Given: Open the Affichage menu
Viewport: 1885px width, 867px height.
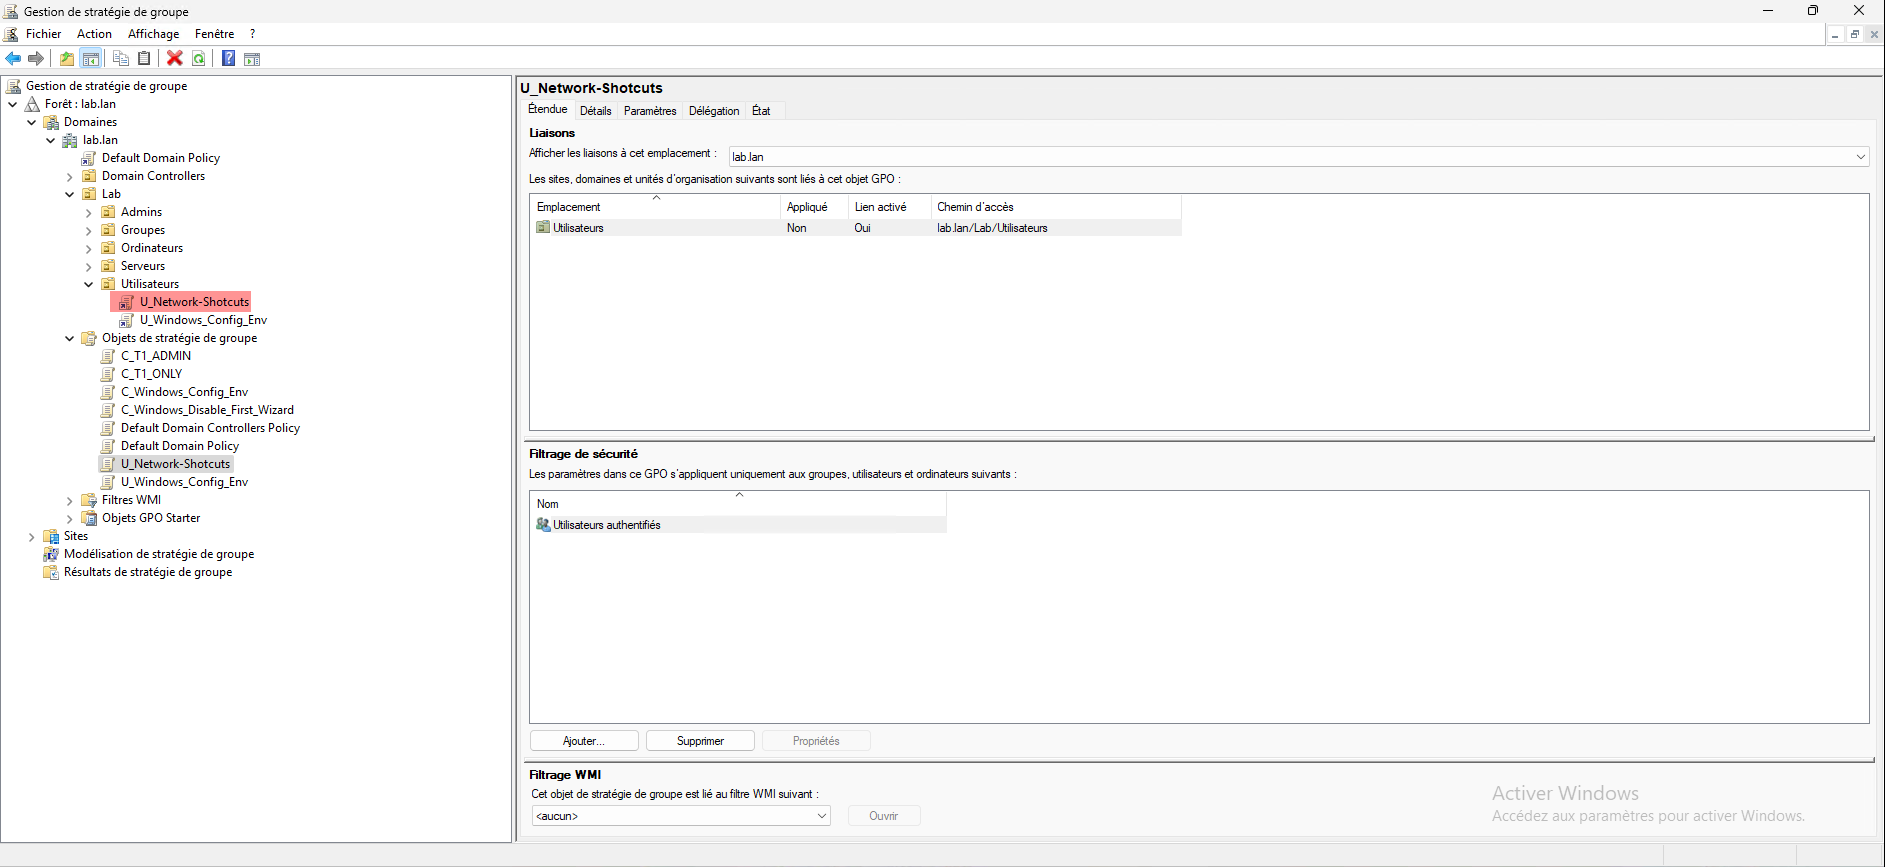Looking at the screenshot, I should 153,34.
